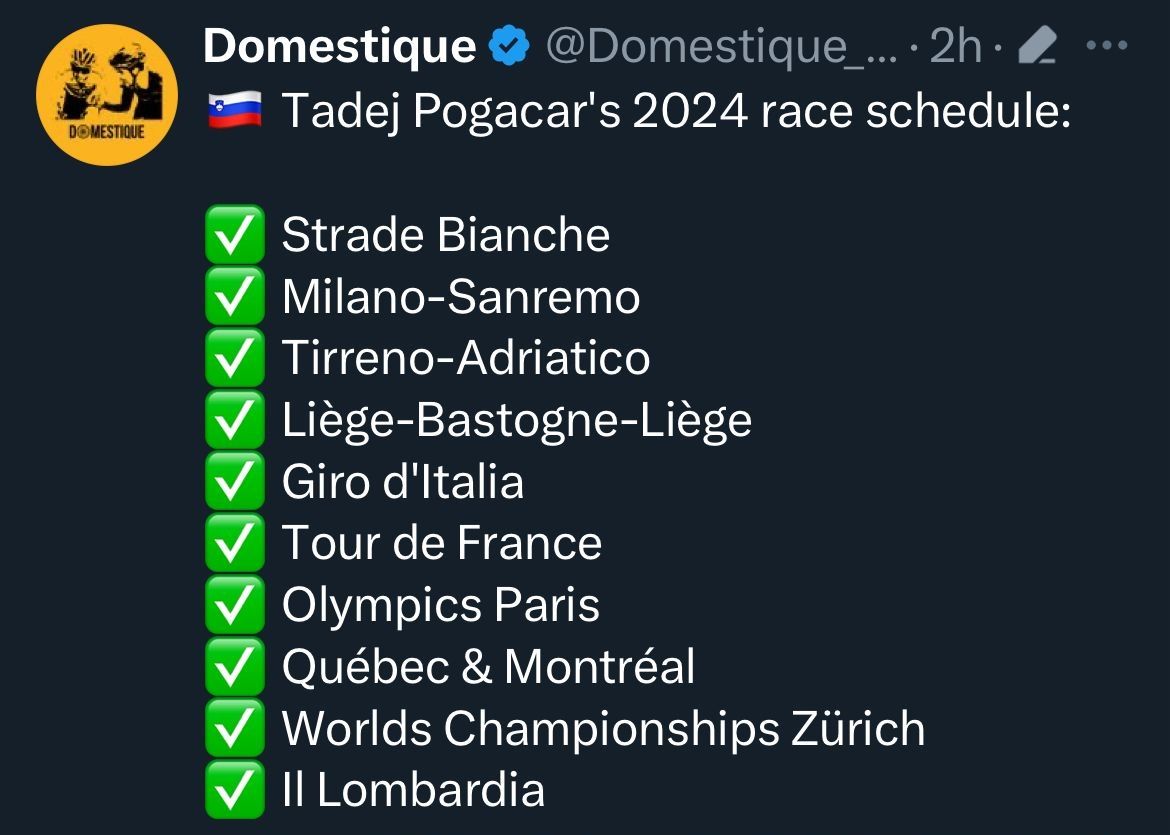Click the checkmark beside Strade Bianche
Image resolution: width=1170 pixels, height=835 pixels.
235,236
